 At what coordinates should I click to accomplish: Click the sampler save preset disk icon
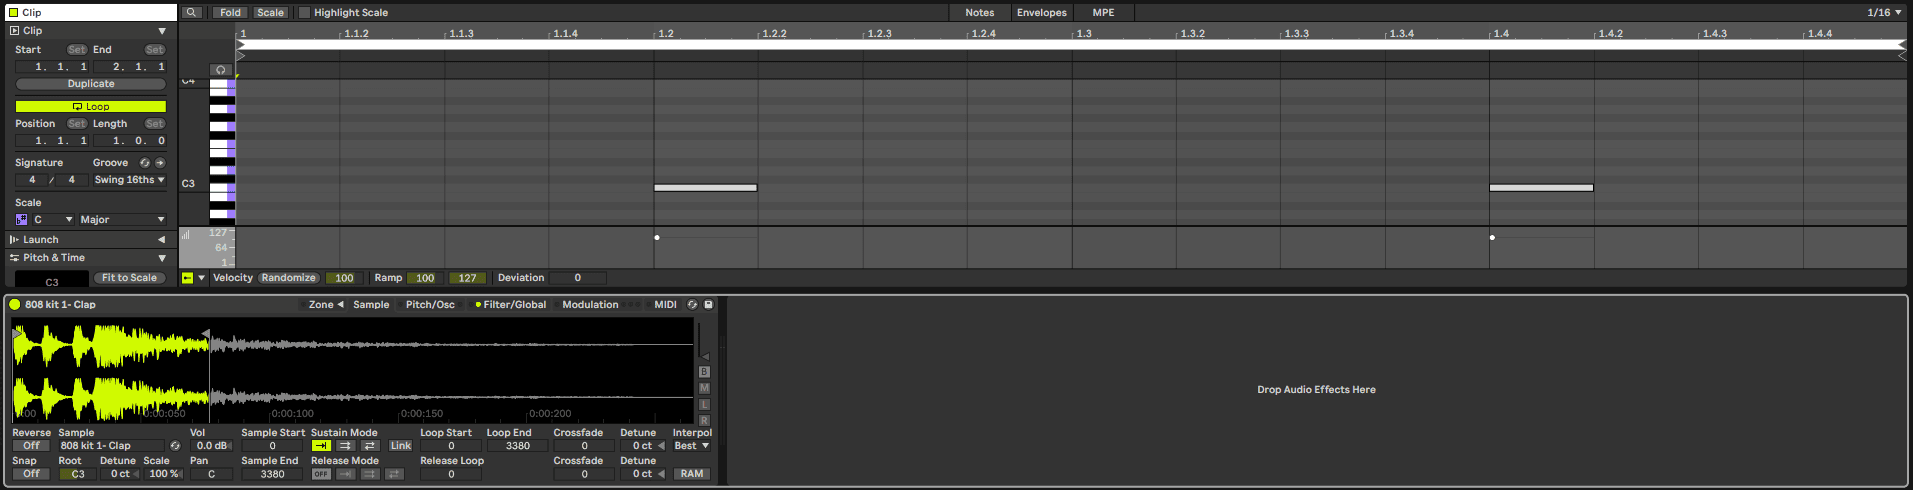708,305
